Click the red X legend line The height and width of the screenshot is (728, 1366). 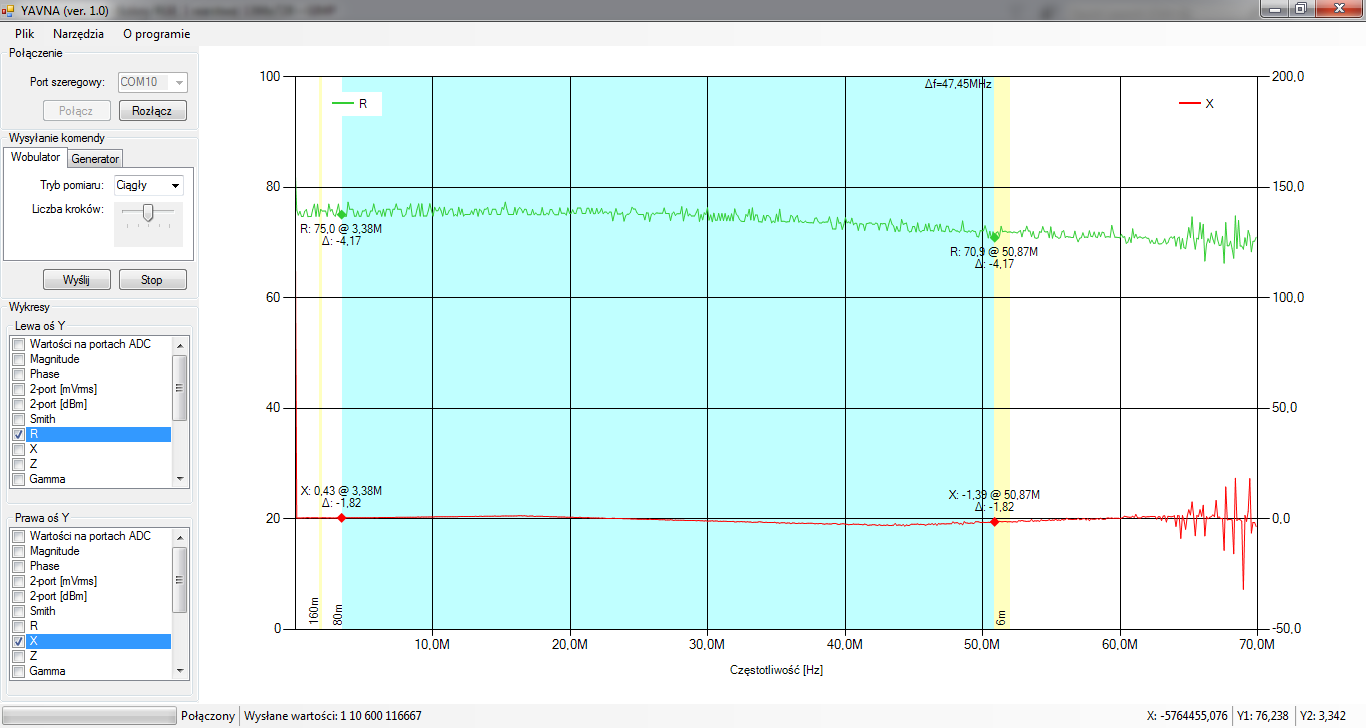coord(1189,103)
